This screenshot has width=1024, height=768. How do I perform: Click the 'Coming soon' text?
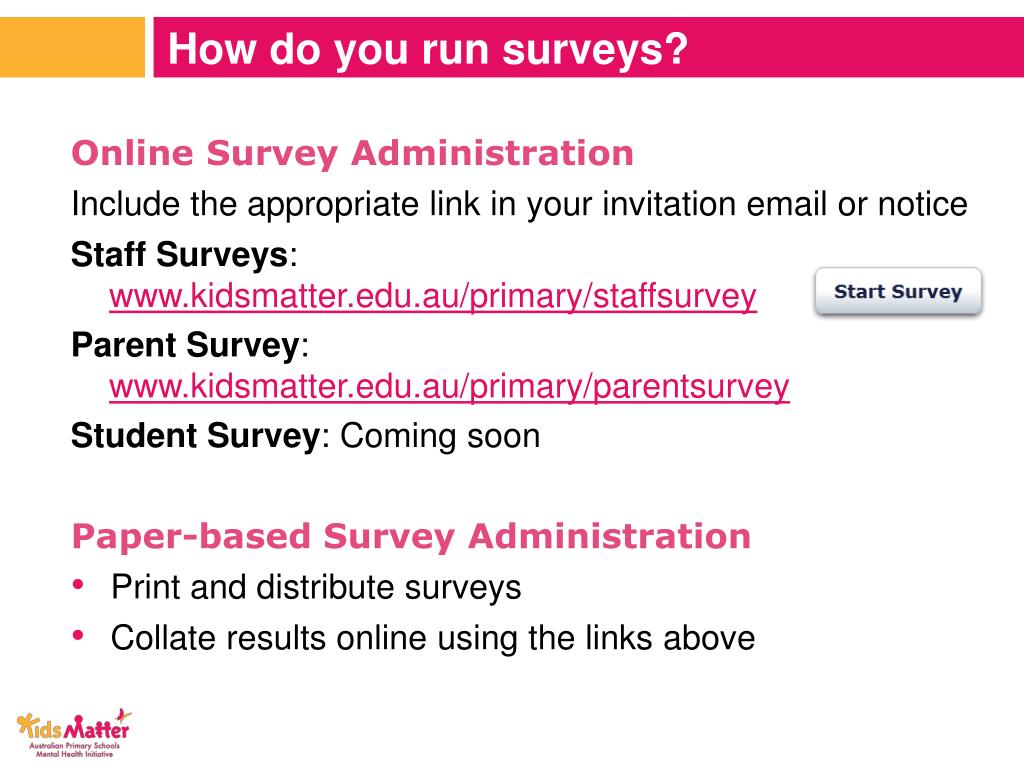[440, 436]
